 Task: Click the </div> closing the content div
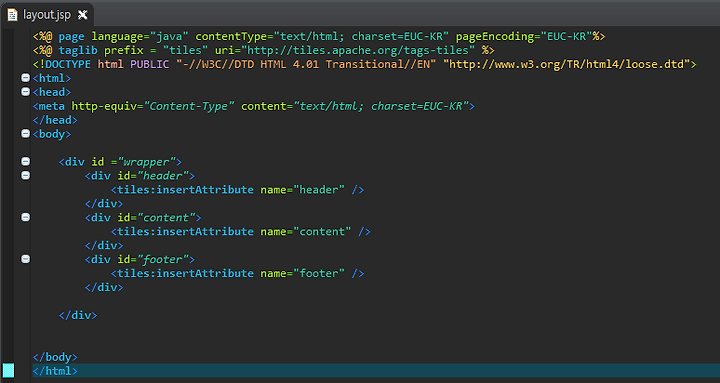pos(104,245)
